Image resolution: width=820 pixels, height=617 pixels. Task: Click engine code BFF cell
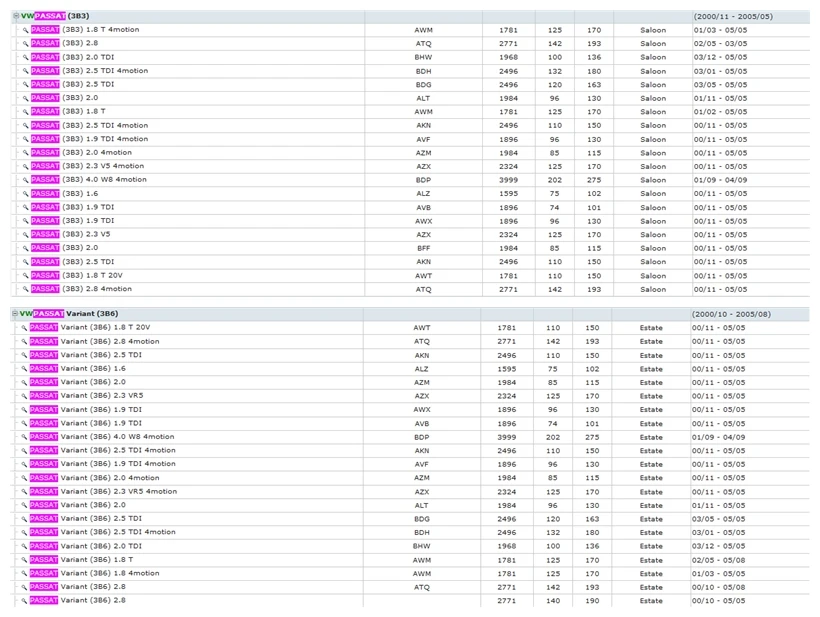coord(424,248)
